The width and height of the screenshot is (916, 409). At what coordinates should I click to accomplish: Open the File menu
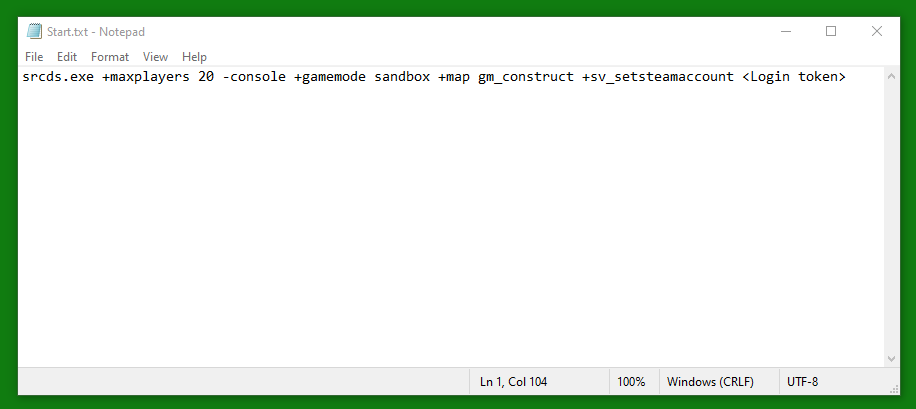click(x=34, y=57)
